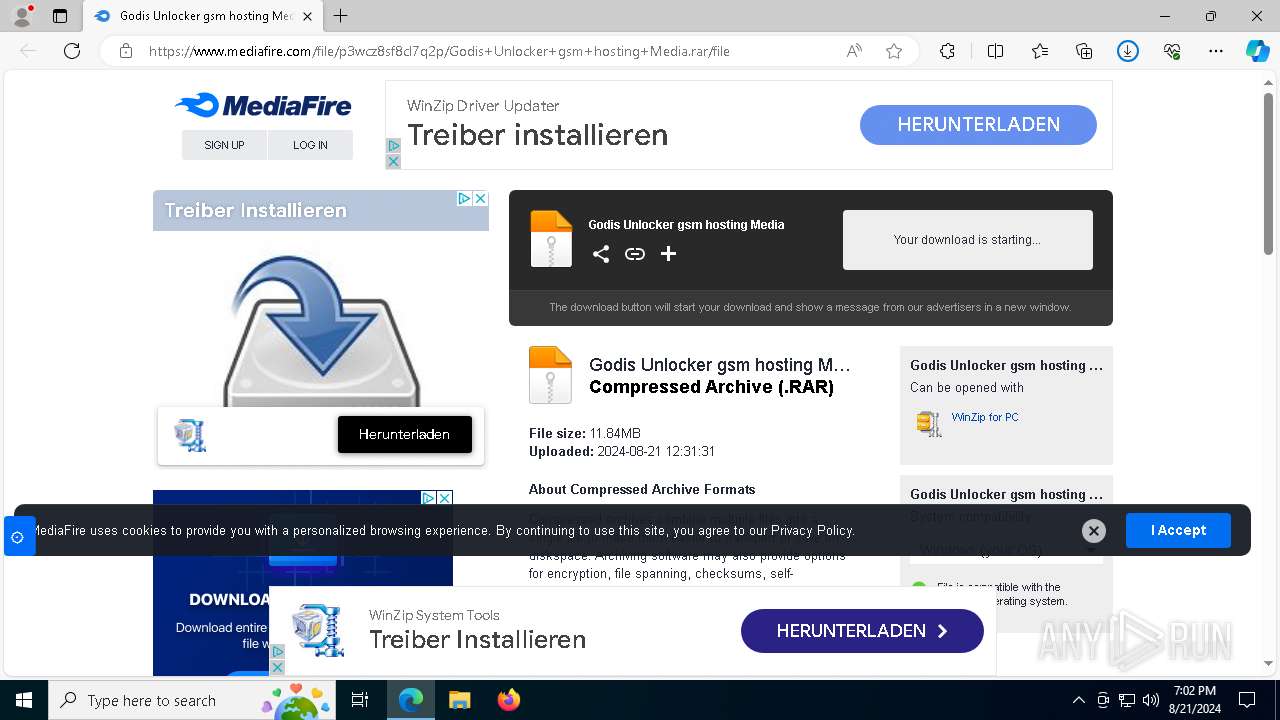The width and height of the screenshot is (1280, 720).
Task: Close the Treiber Installieren sidebar ad
Action: (x=480, y=198)
